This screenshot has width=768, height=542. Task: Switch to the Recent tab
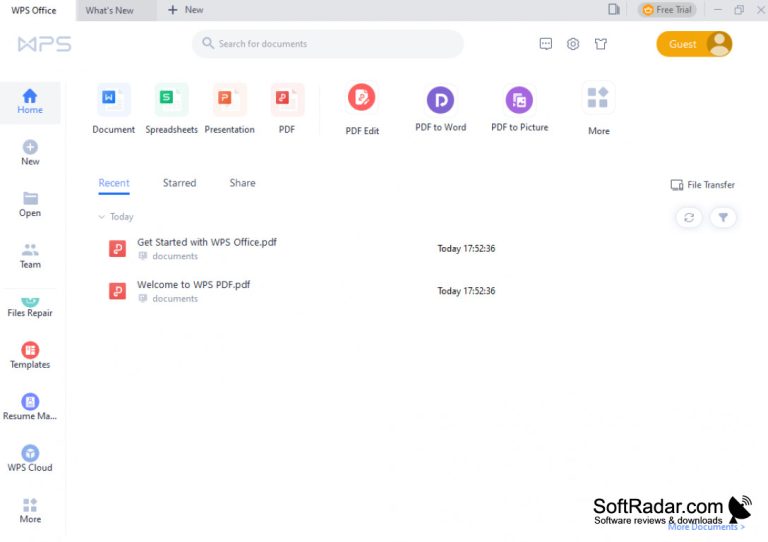tap(114, 183)
